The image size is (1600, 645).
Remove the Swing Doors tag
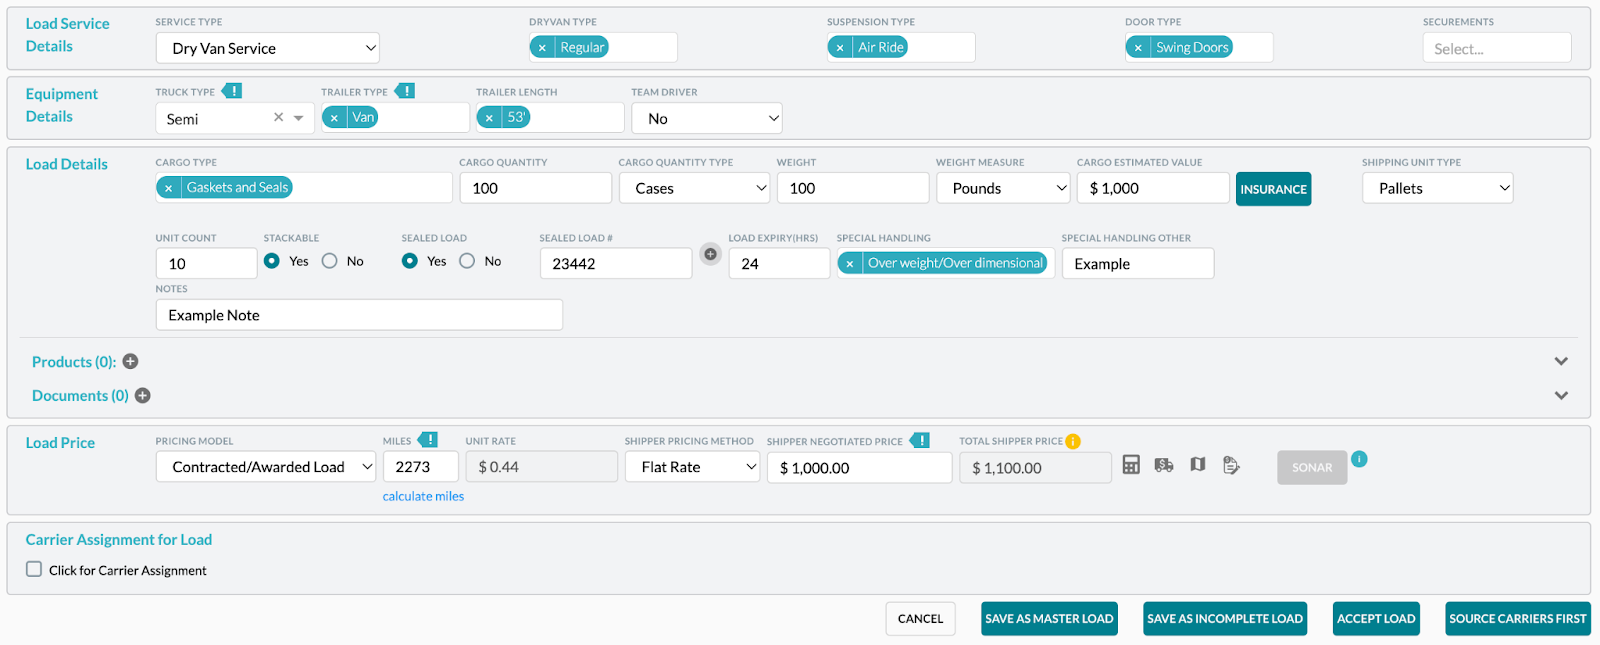[x=1138, y=48]
